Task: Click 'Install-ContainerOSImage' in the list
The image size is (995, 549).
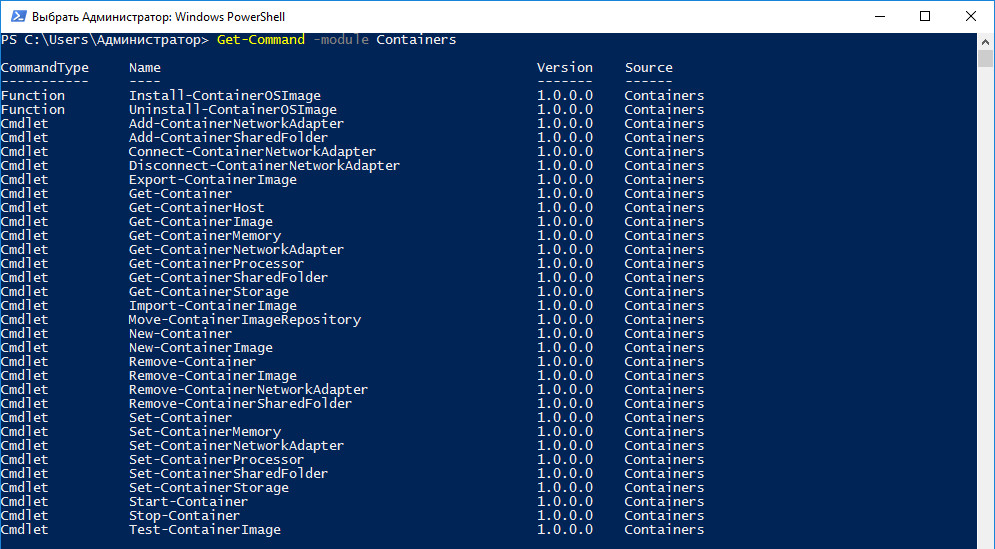Action: tap(225, 95)
